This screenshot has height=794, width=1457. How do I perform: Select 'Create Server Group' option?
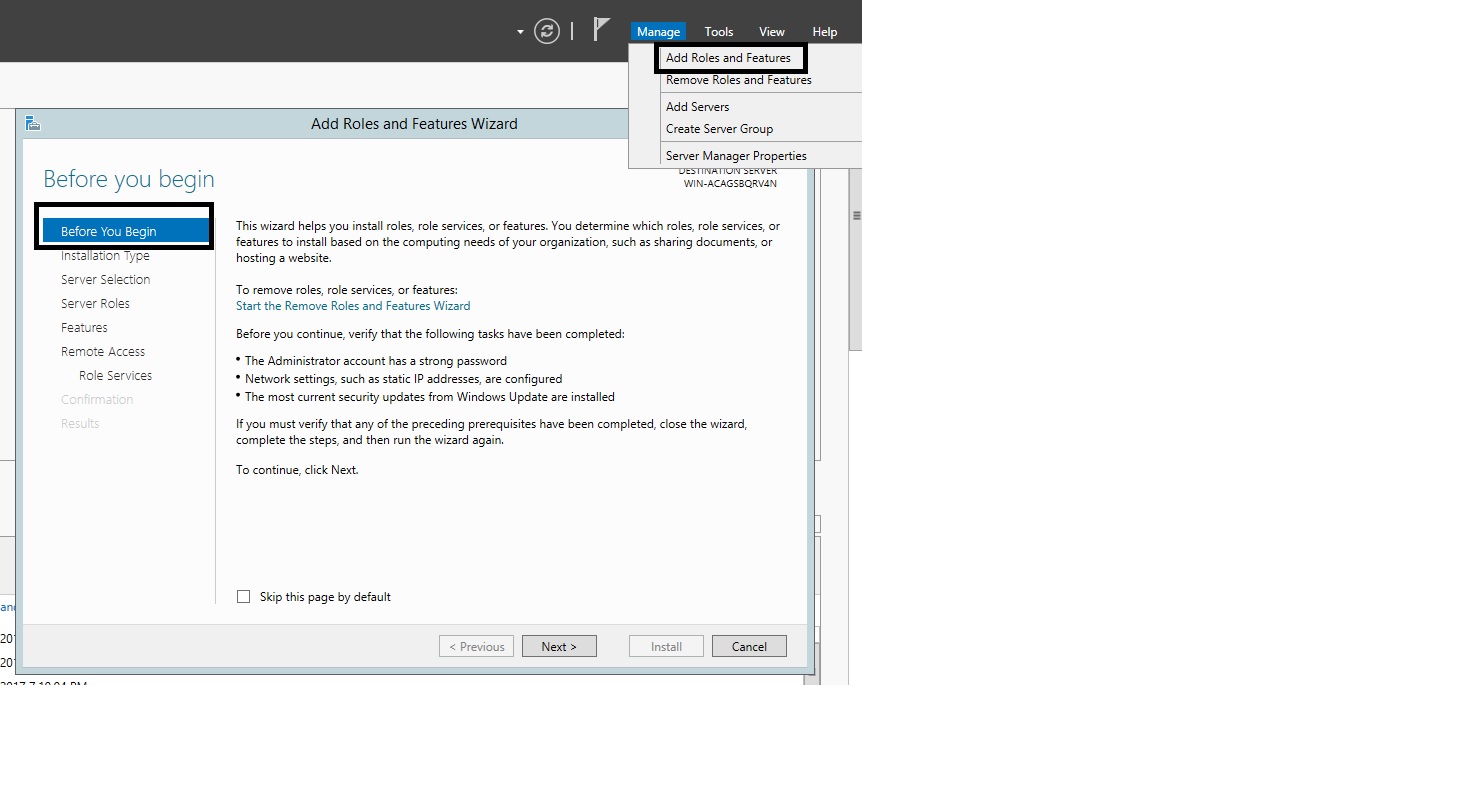pos(719,129)
